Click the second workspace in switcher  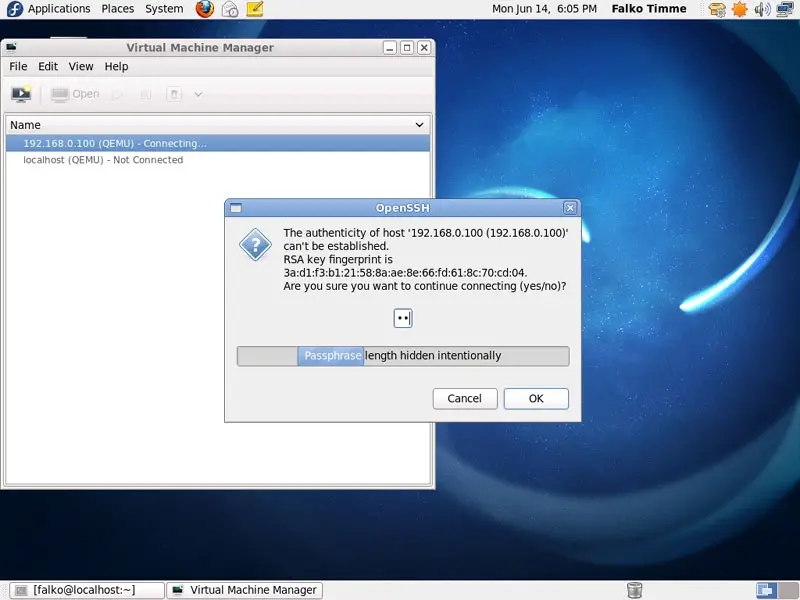[786, 590]
